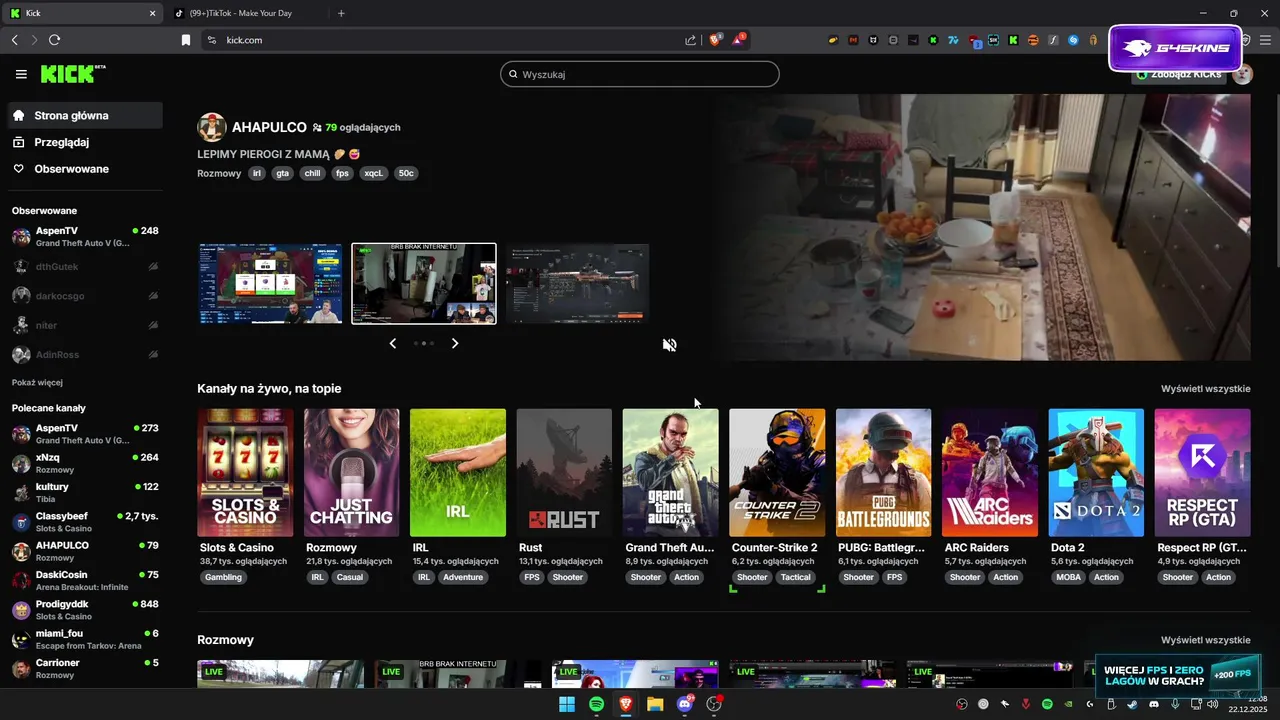Image resolution: width=1280 pixels, height=720 pixels.
Task: Open AdinRoss in followed list
Action: click(x=85, y=354)
